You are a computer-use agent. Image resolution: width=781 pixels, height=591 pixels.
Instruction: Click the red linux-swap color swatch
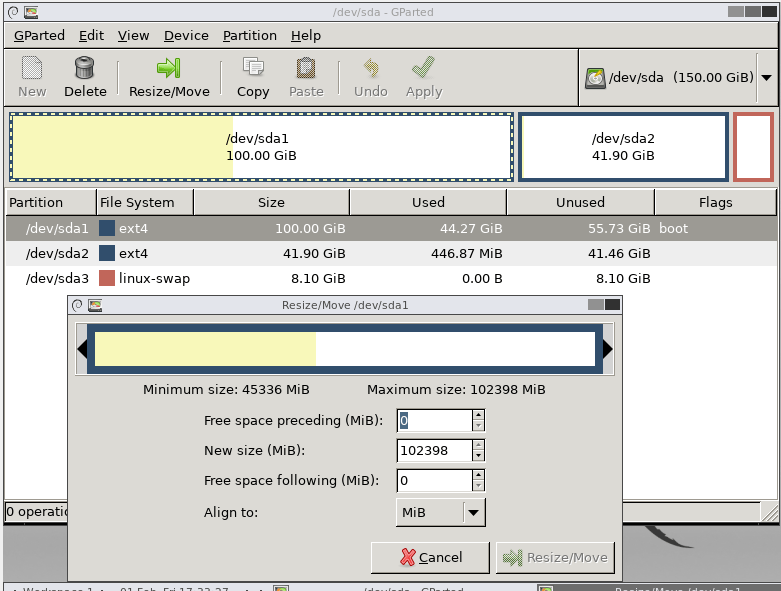click(x=107, y=278)
